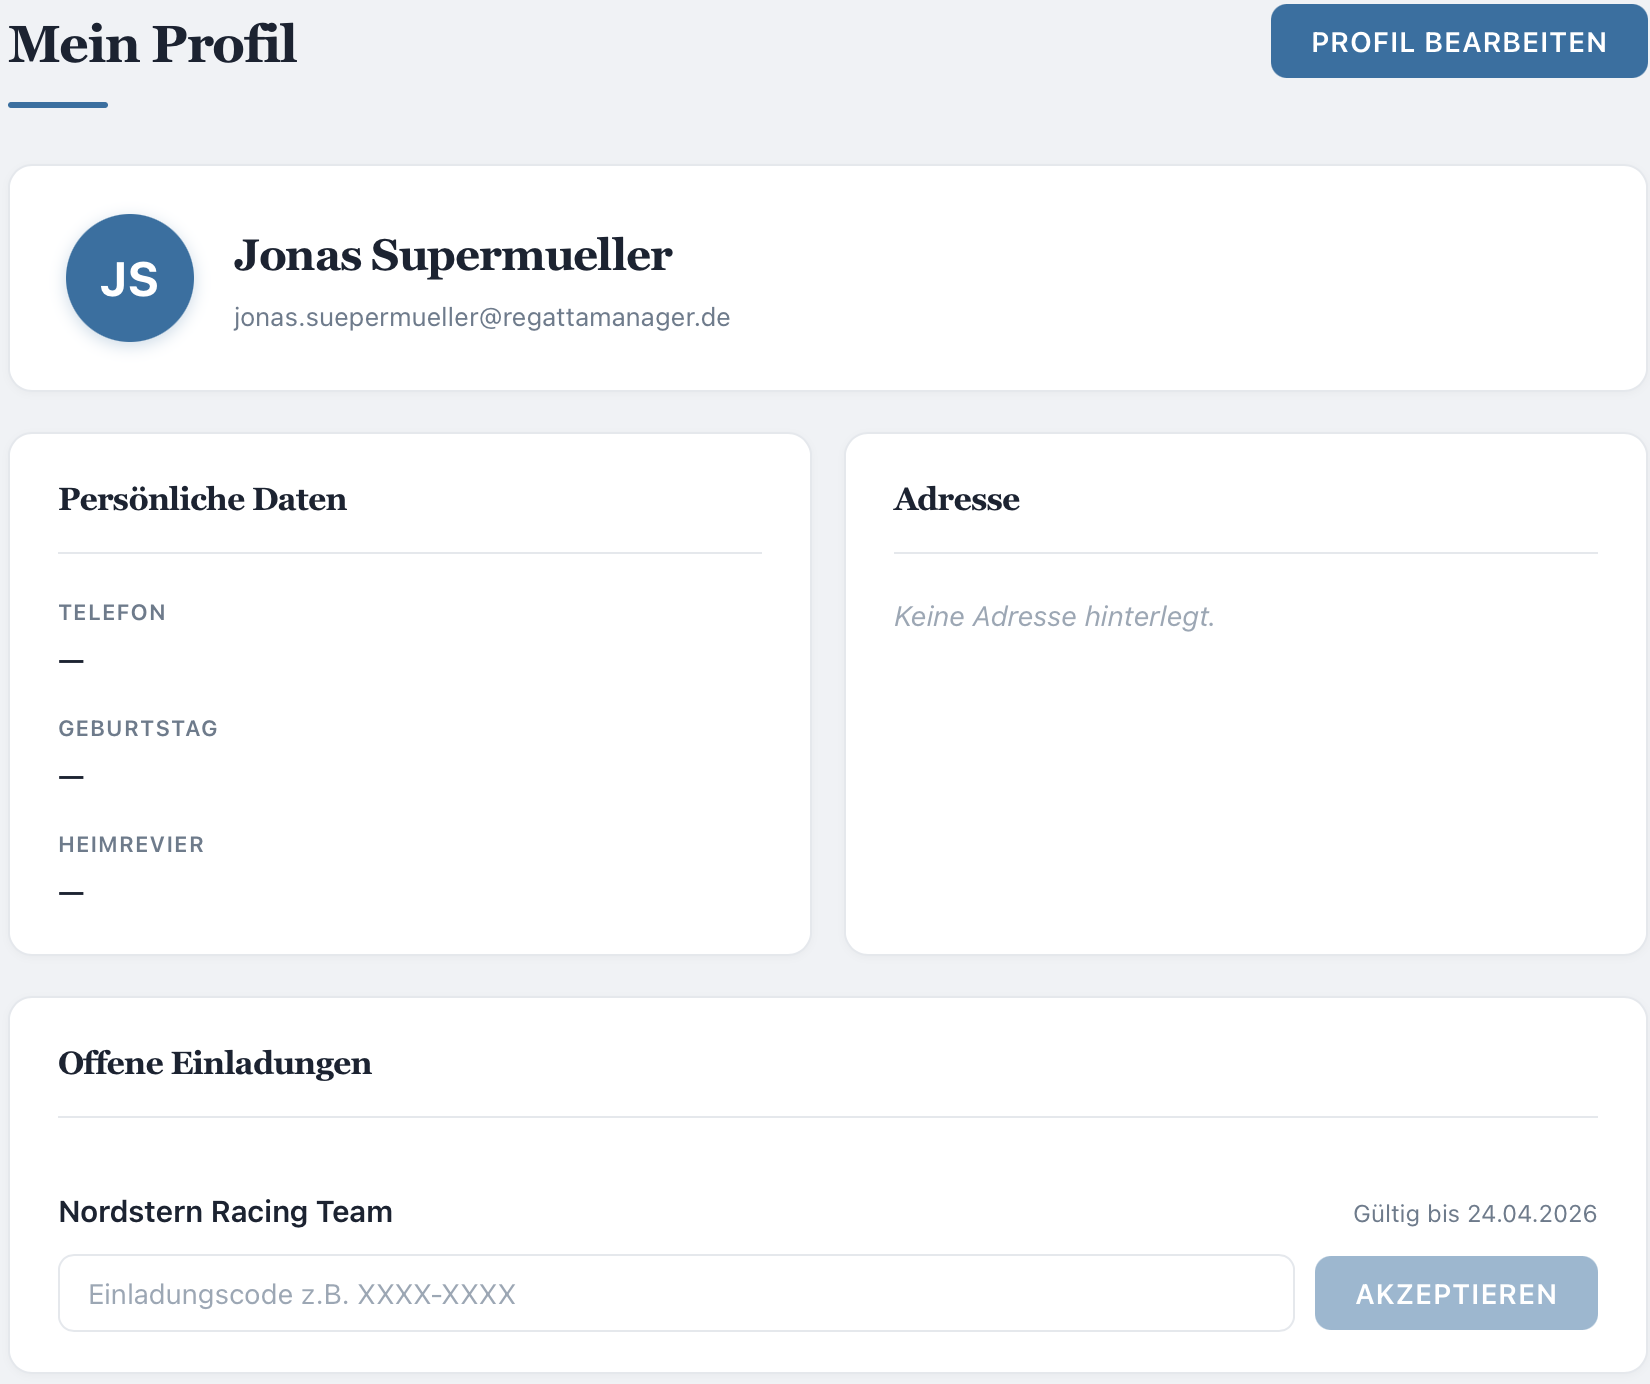Click the Jonas Supermueller name heading

tap(453, 255)
